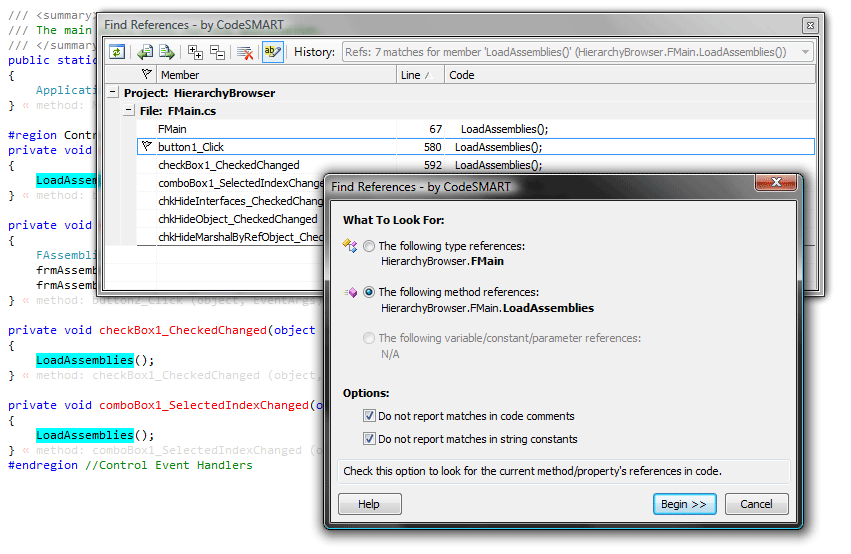Go to previous reference result icon
The image size is (851, 554).
[144, 52]
